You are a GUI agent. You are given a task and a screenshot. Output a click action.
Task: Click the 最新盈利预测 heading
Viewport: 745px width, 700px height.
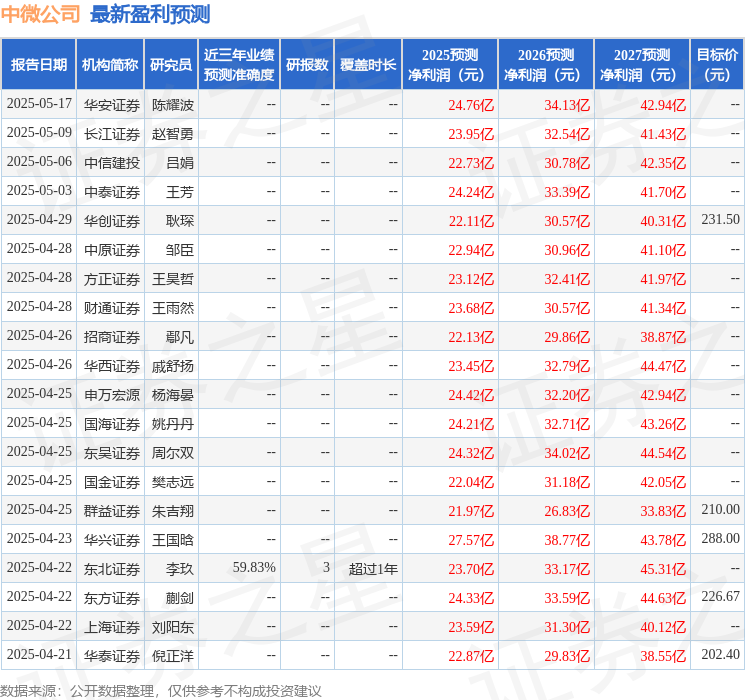pyautogui.click(x=150, y=14)
